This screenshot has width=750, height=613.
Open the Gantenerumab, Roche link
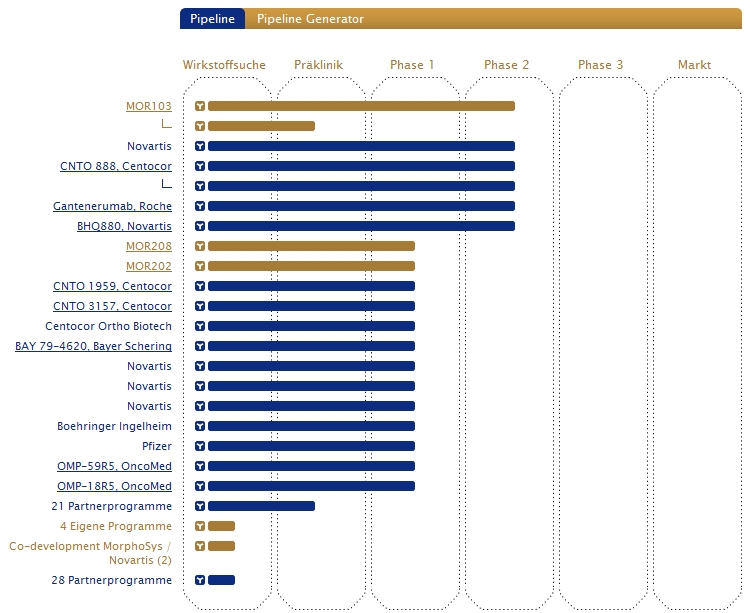(x=112, y=206)
